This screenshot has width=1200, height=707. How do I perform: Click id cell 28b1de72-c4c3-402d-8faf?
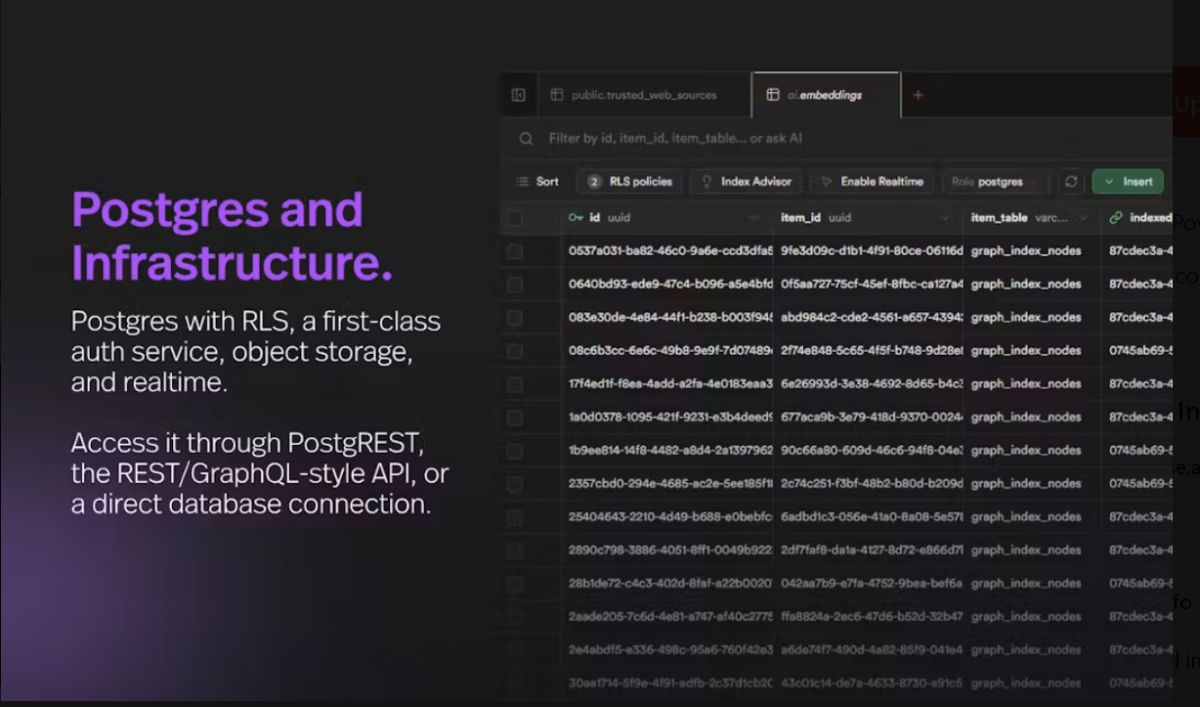pyautogui.click(x=669, y=582)
